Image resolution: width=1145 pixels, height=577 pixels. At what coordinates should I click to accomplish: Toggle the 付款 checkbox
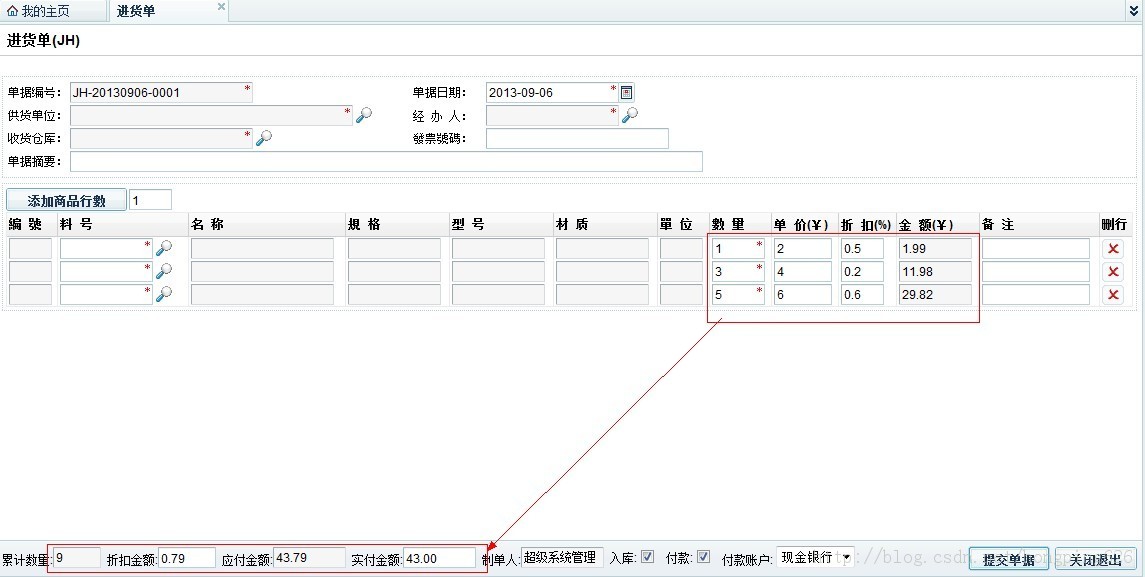[x=703, y=557]
